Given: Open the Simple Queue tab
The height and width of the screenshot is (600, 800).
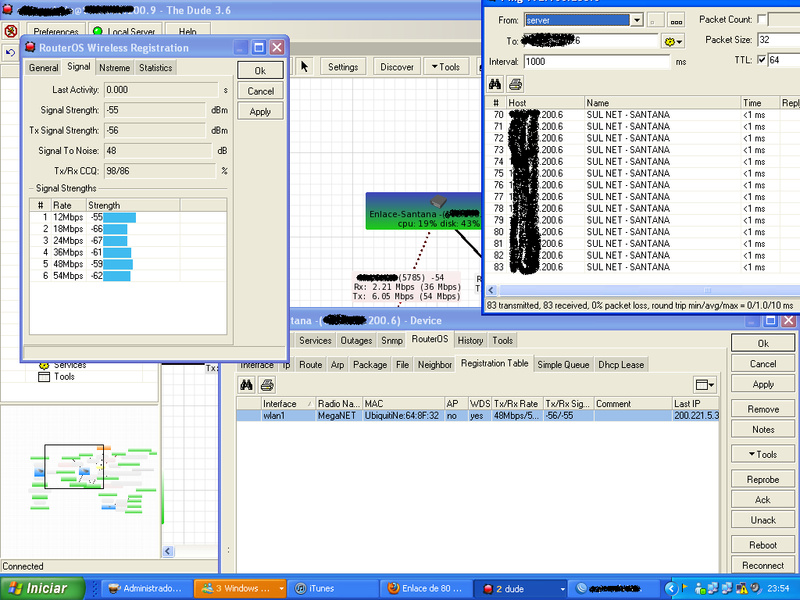Looking at the screenshot, I should (x=564, y=365).
